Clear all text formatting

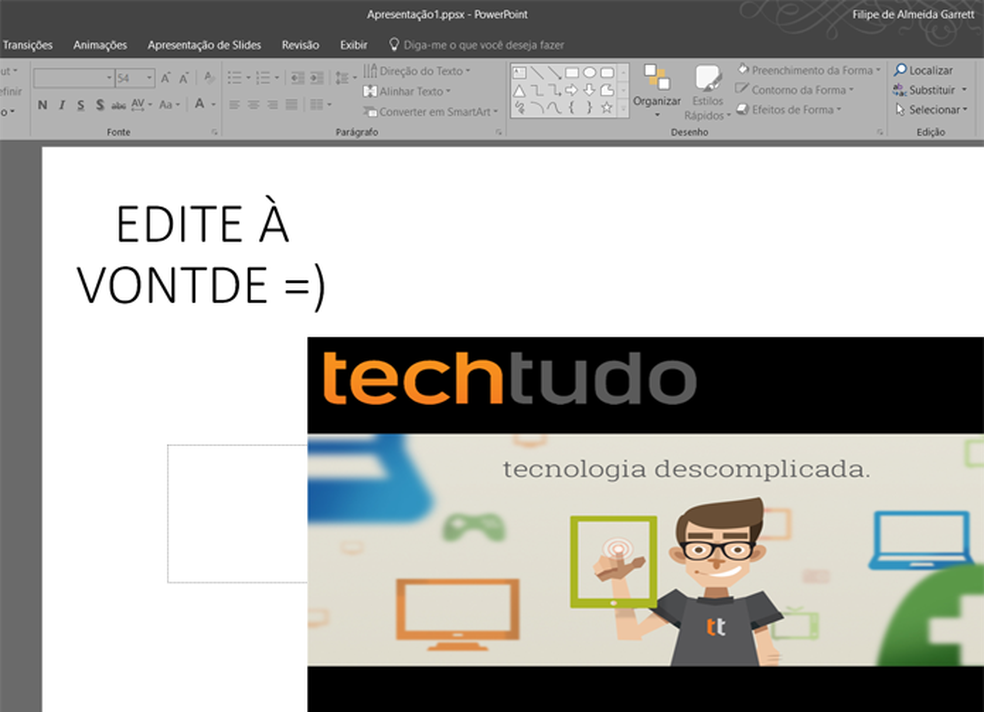click(x=209, y=78)
